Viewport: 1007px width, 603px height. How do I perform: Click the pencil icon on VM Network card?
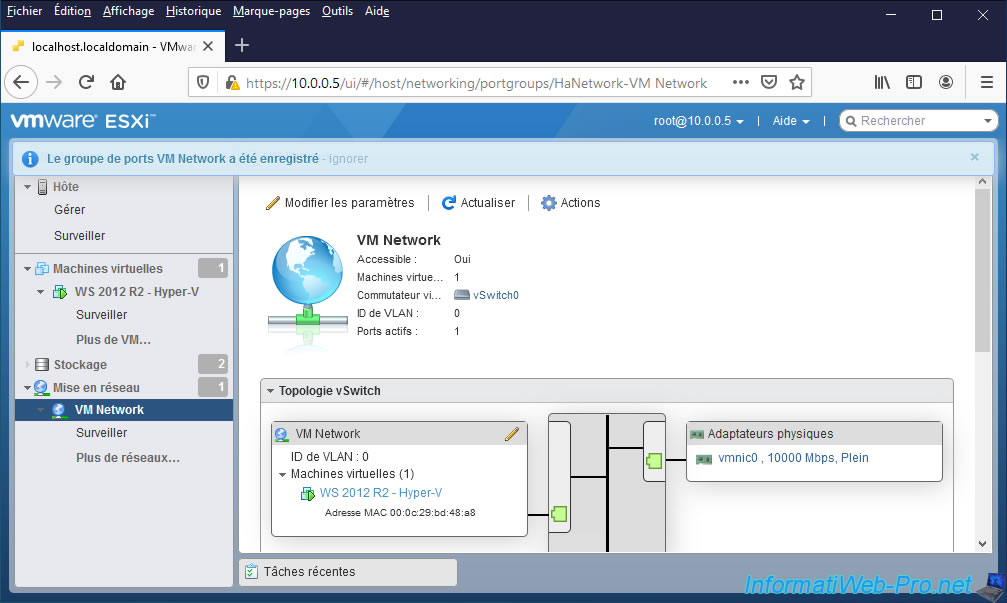tap(511, 434)
